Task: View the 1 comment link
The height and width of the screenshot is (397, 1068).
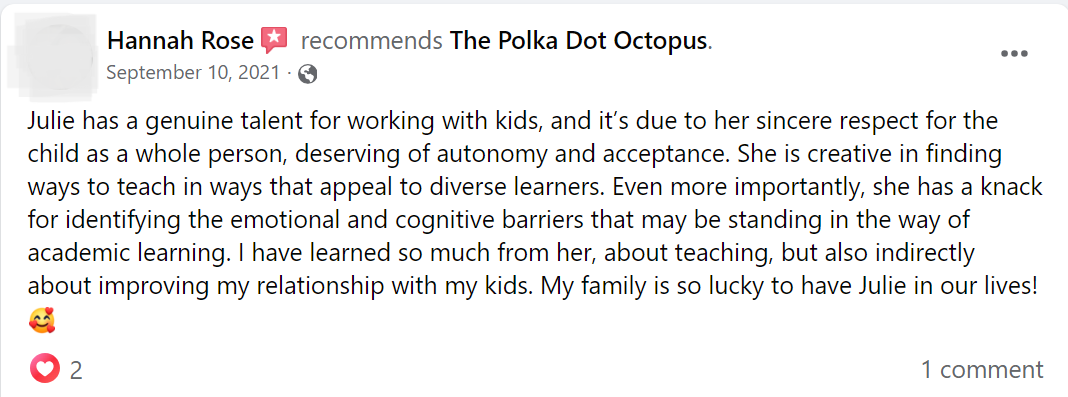Action: [981, 370]
